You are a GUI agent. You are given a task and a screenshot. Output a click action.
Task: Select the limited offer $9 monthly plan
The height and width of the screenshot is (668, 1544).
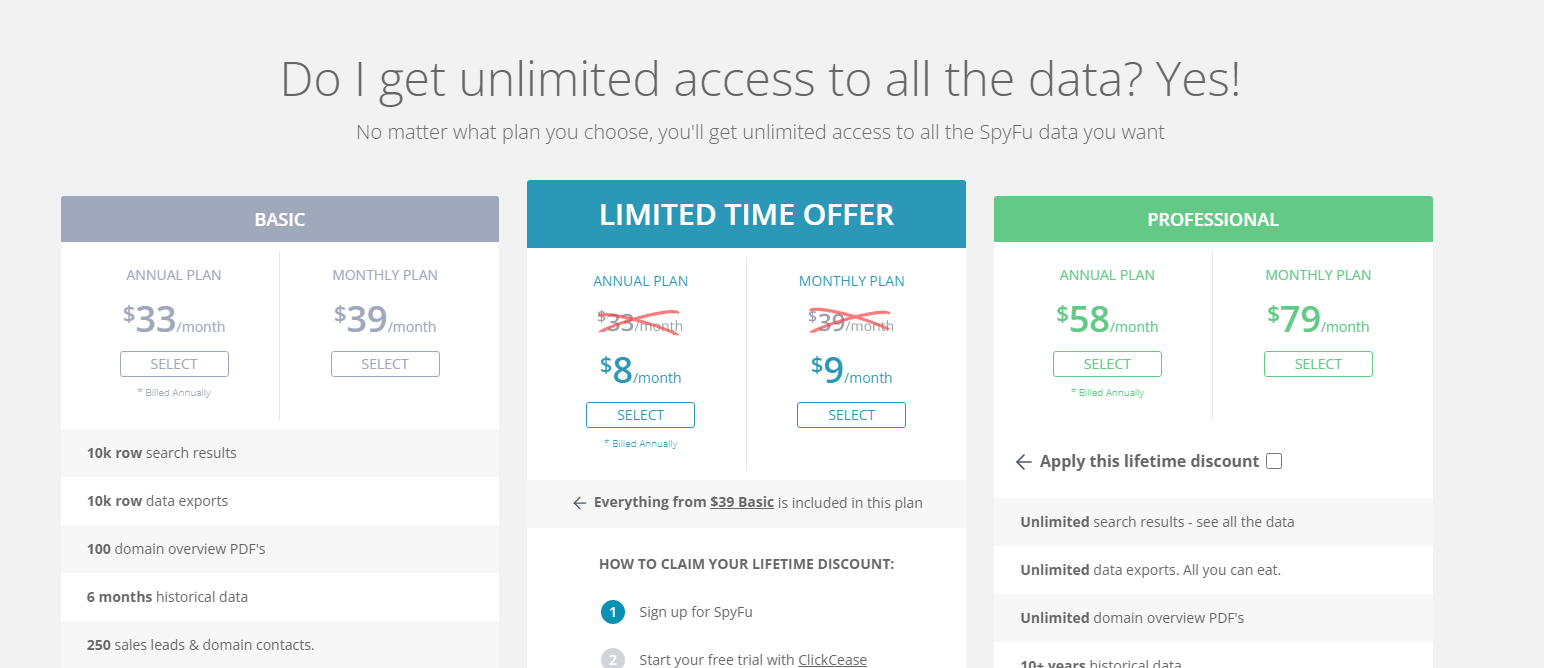(851, 415)
